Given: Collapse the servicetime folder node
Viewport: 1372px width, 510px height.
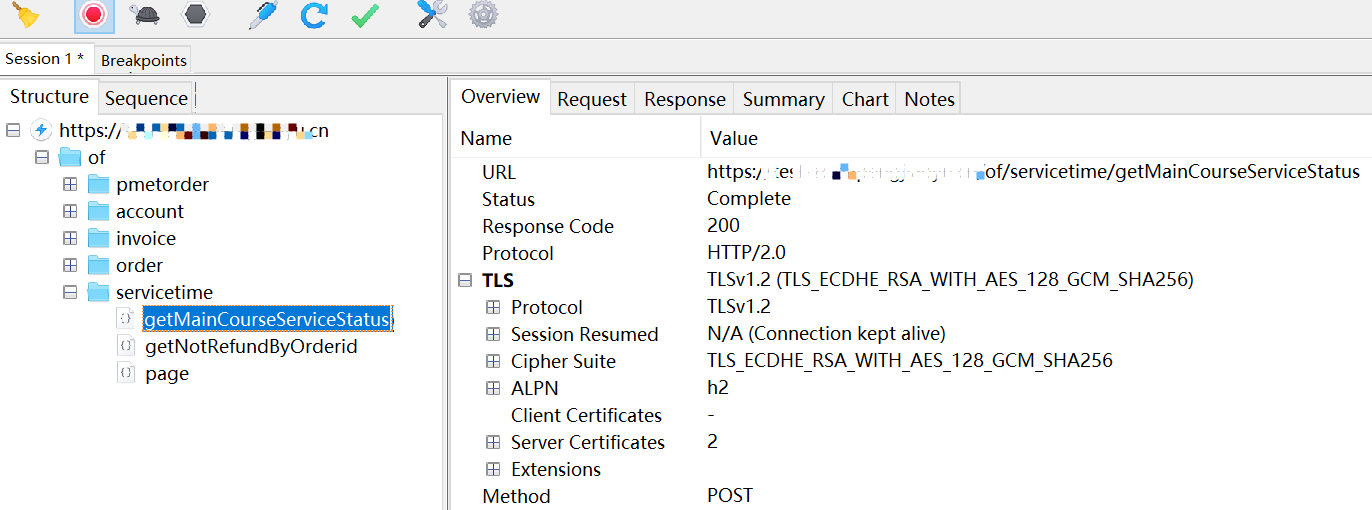Looking at the screenshot, I should point(70,292).
